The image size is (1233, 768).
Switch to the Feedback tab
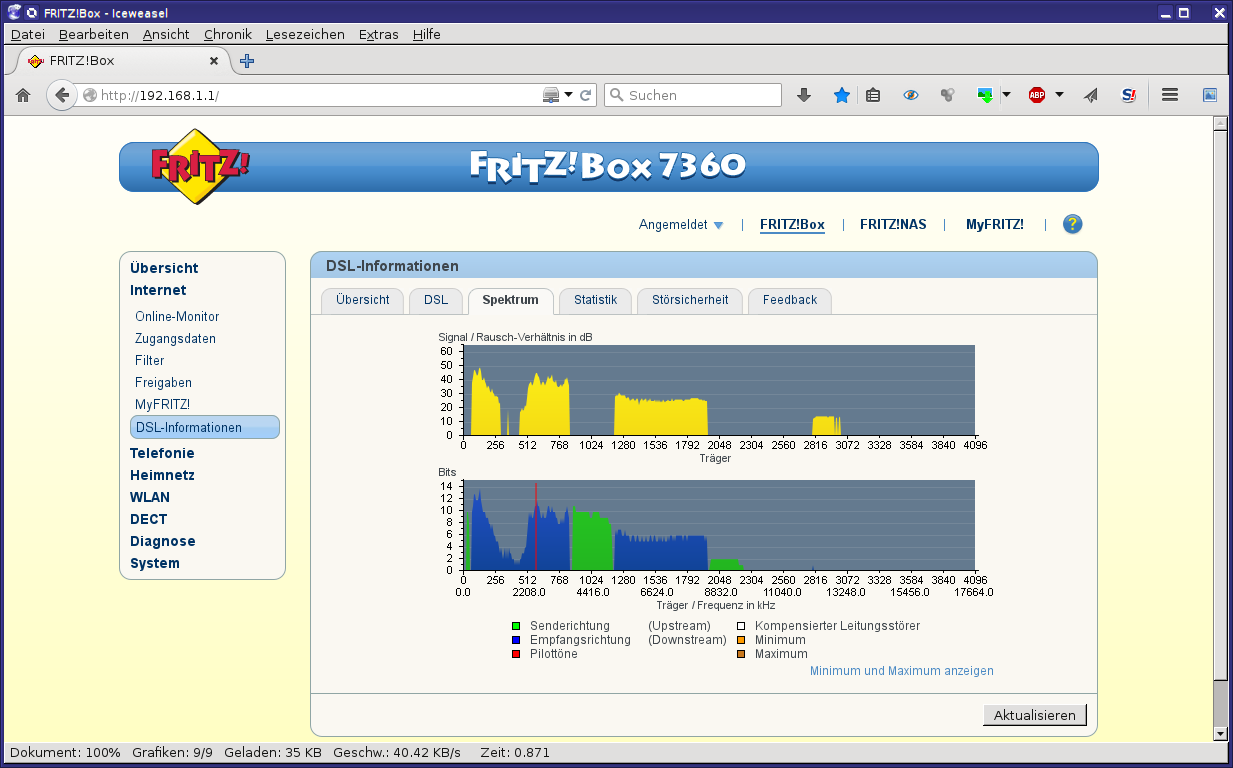coord(790,300)
